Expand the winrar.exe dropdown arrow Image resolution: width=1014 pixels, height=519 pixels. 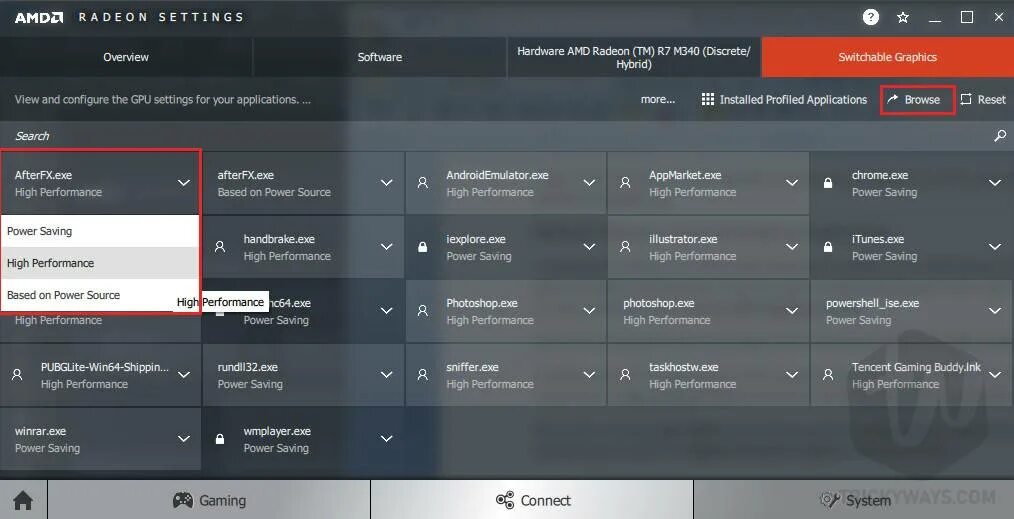coord(184,439)
